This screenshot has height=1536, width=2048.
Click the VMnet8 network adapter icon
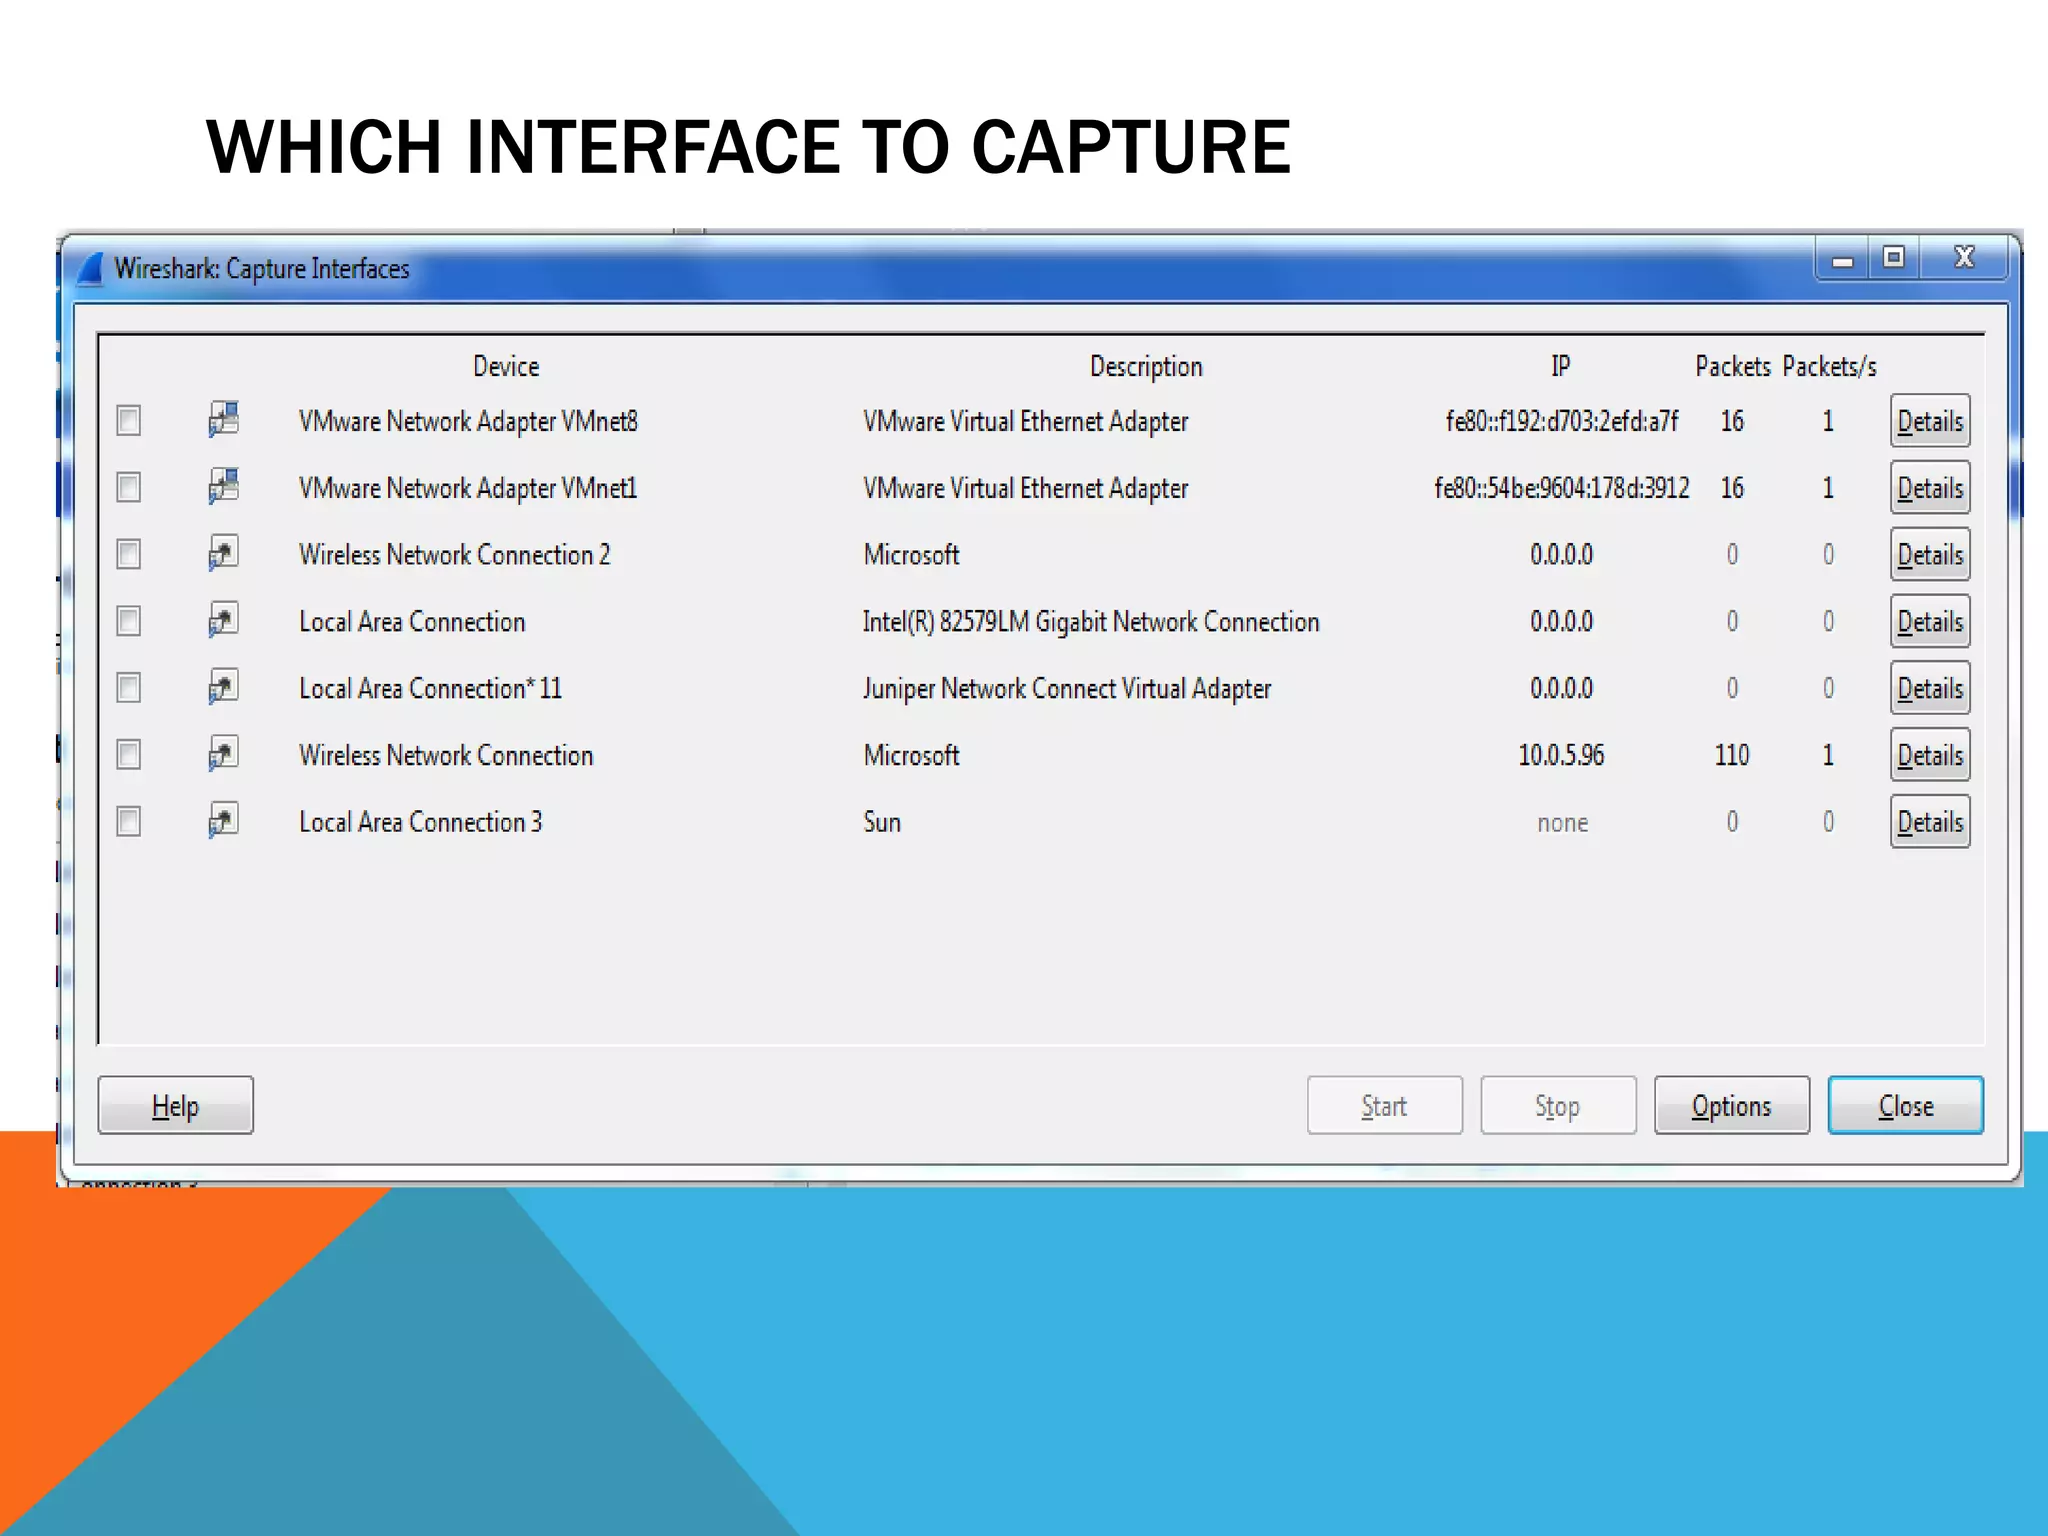[223, 419]
